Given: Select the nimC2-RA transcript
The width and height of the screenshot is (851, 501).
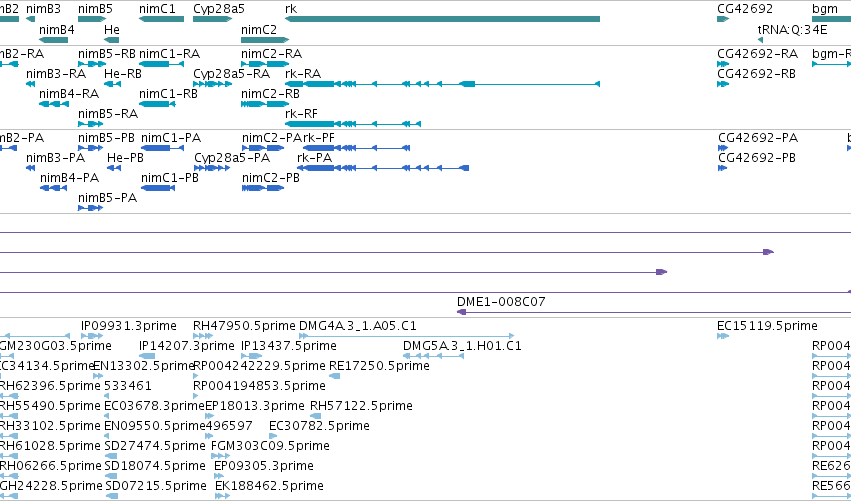Looking at the screenshot, I should (265, 64).
